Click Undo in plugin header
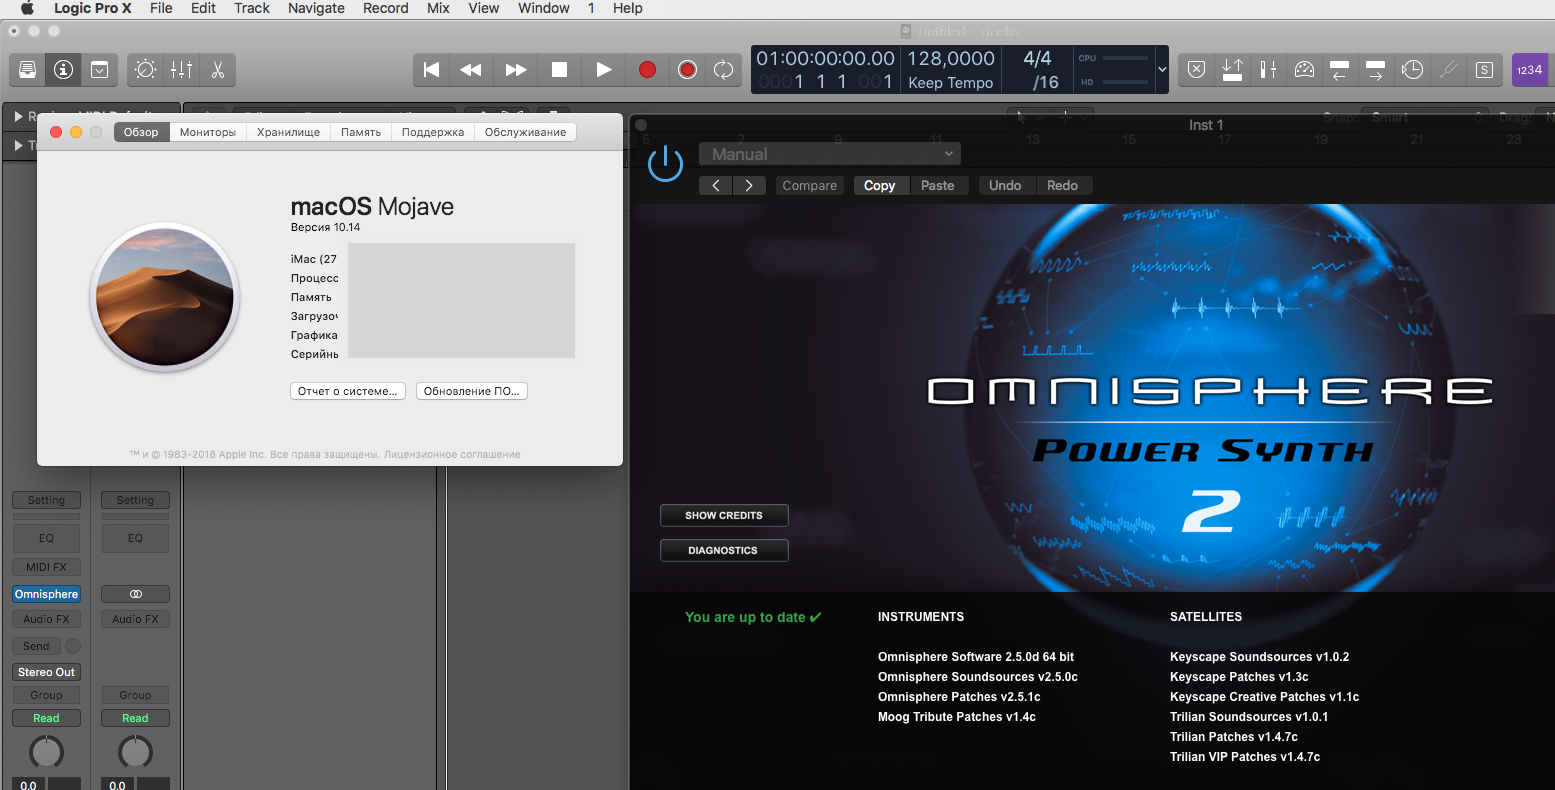1555x790 pixels. (1005, 186)
